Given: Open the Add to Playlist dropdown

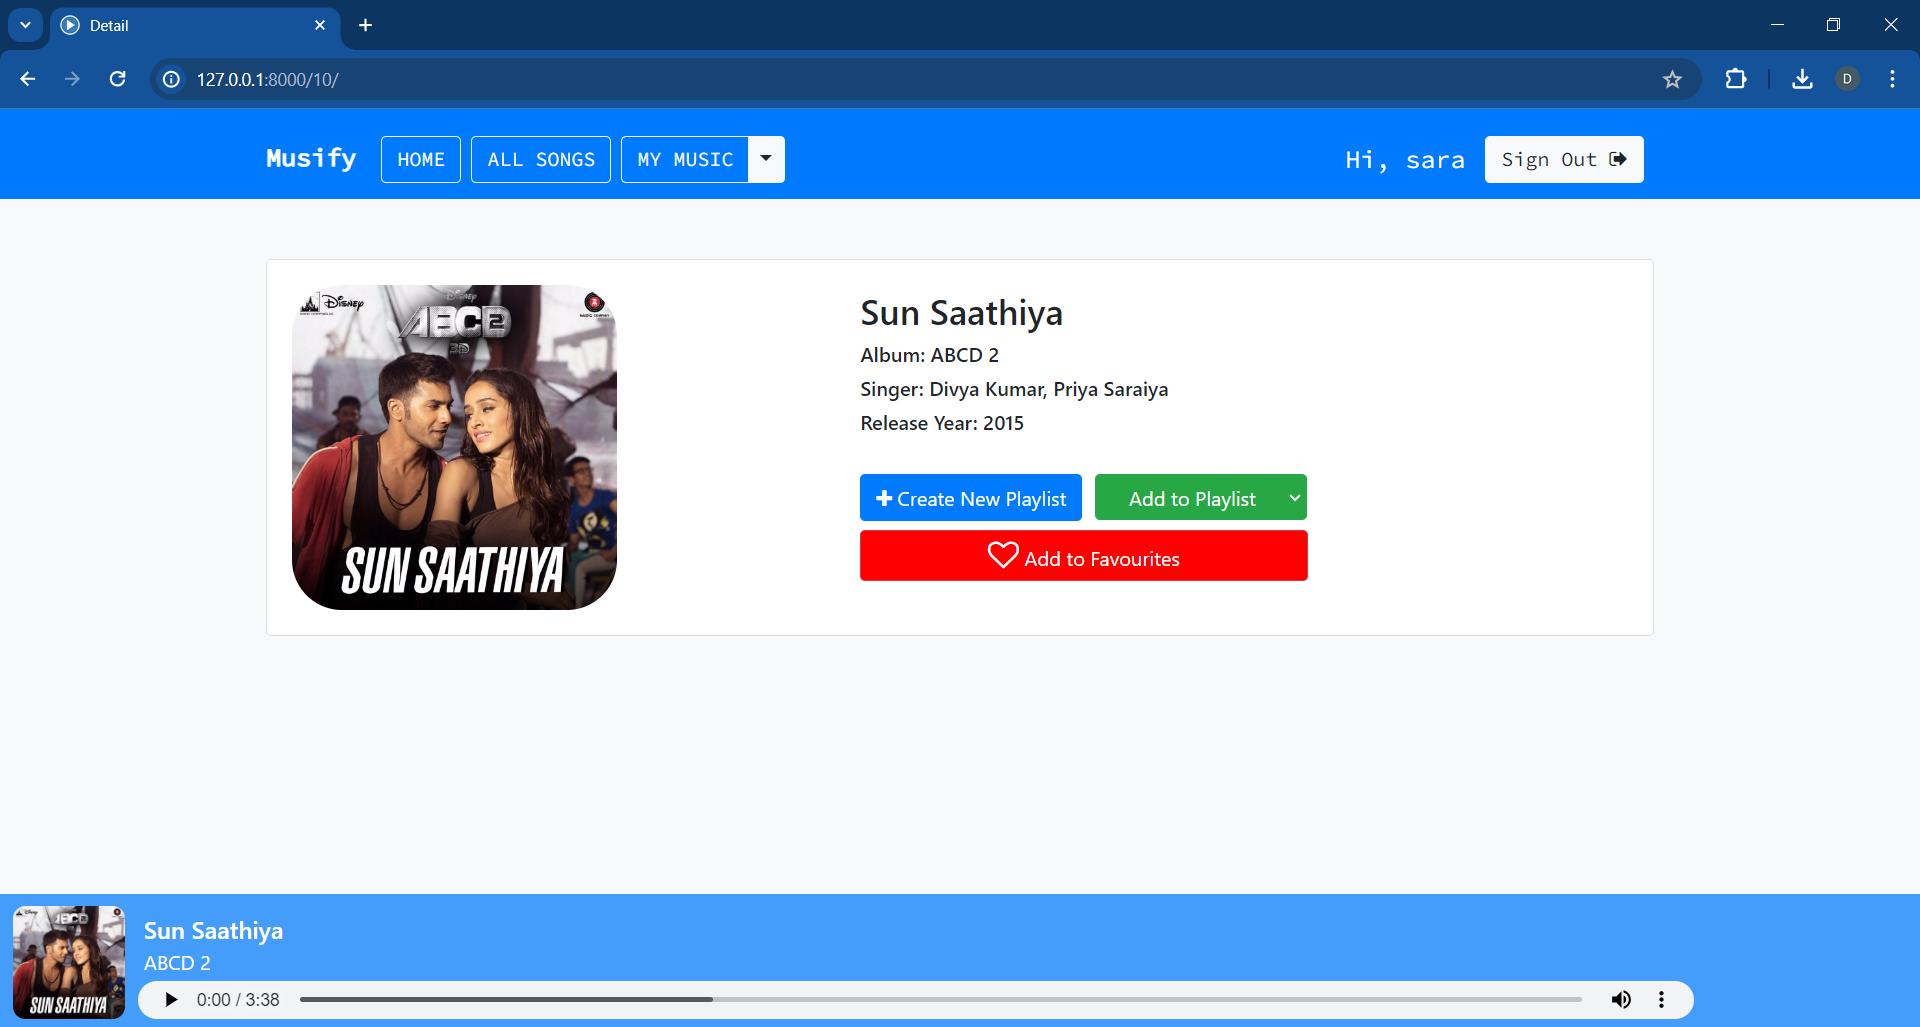Looking at the screenshot, I should tap(1200, 498).
